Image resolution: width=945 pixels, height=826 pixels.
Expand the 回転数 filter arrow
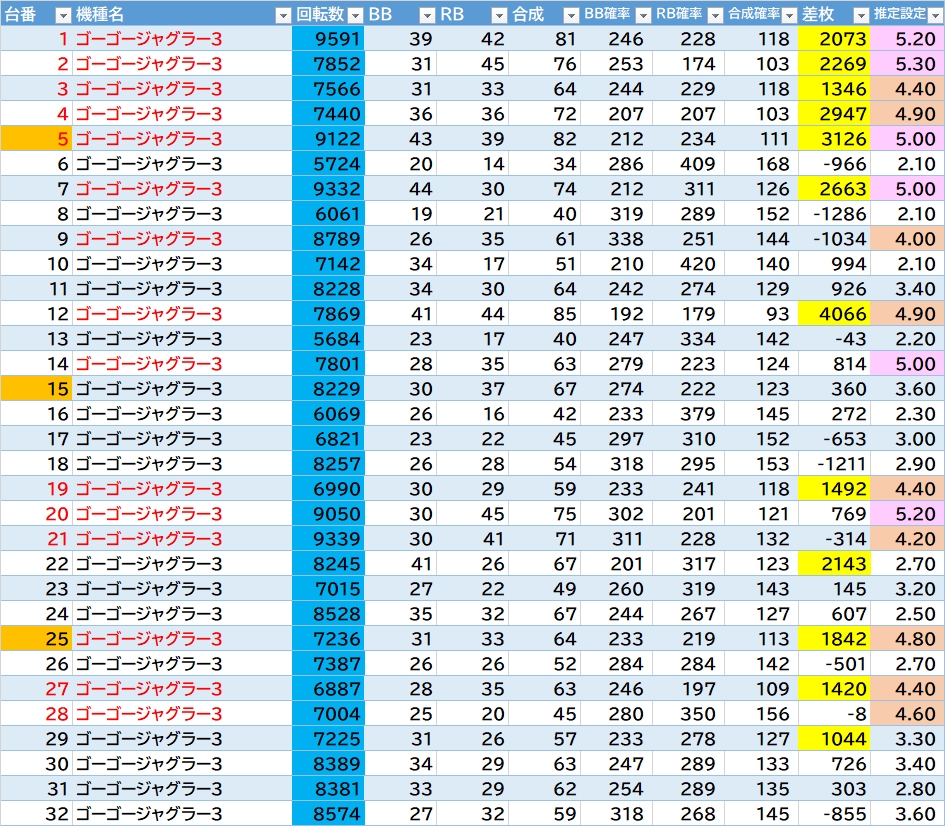tap(354, 15)
